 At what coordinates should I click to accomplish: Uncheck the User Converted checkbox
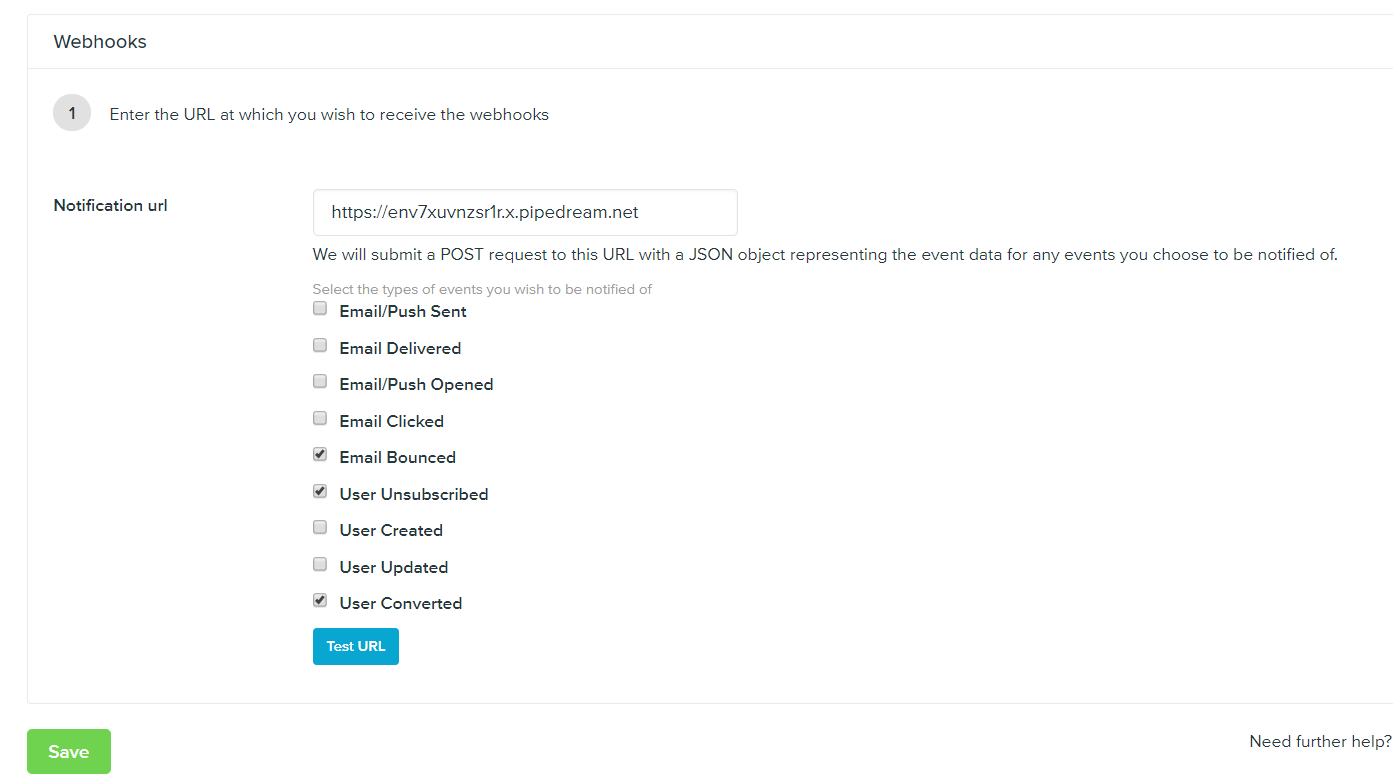[320, 601]
